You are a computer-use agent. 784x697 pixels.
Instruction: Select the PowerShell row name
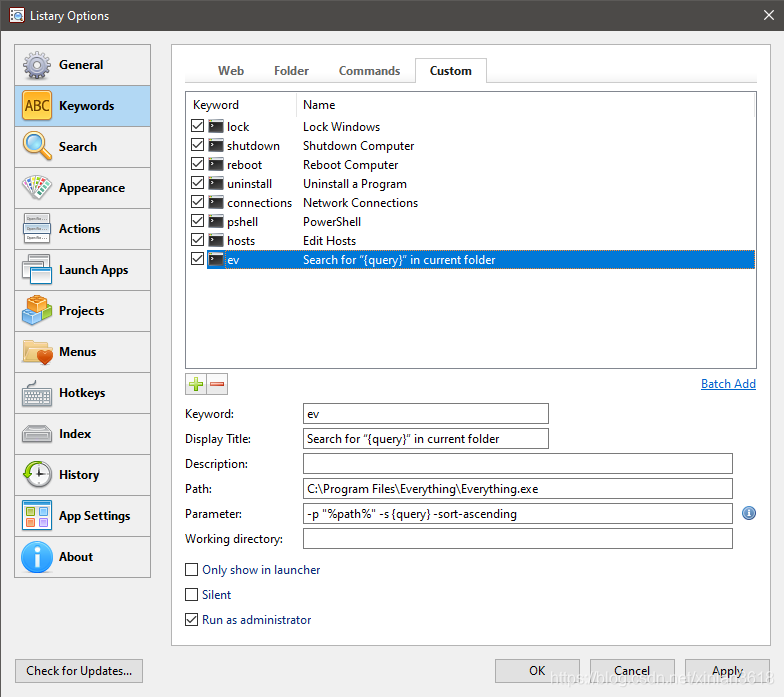point(332,222)
